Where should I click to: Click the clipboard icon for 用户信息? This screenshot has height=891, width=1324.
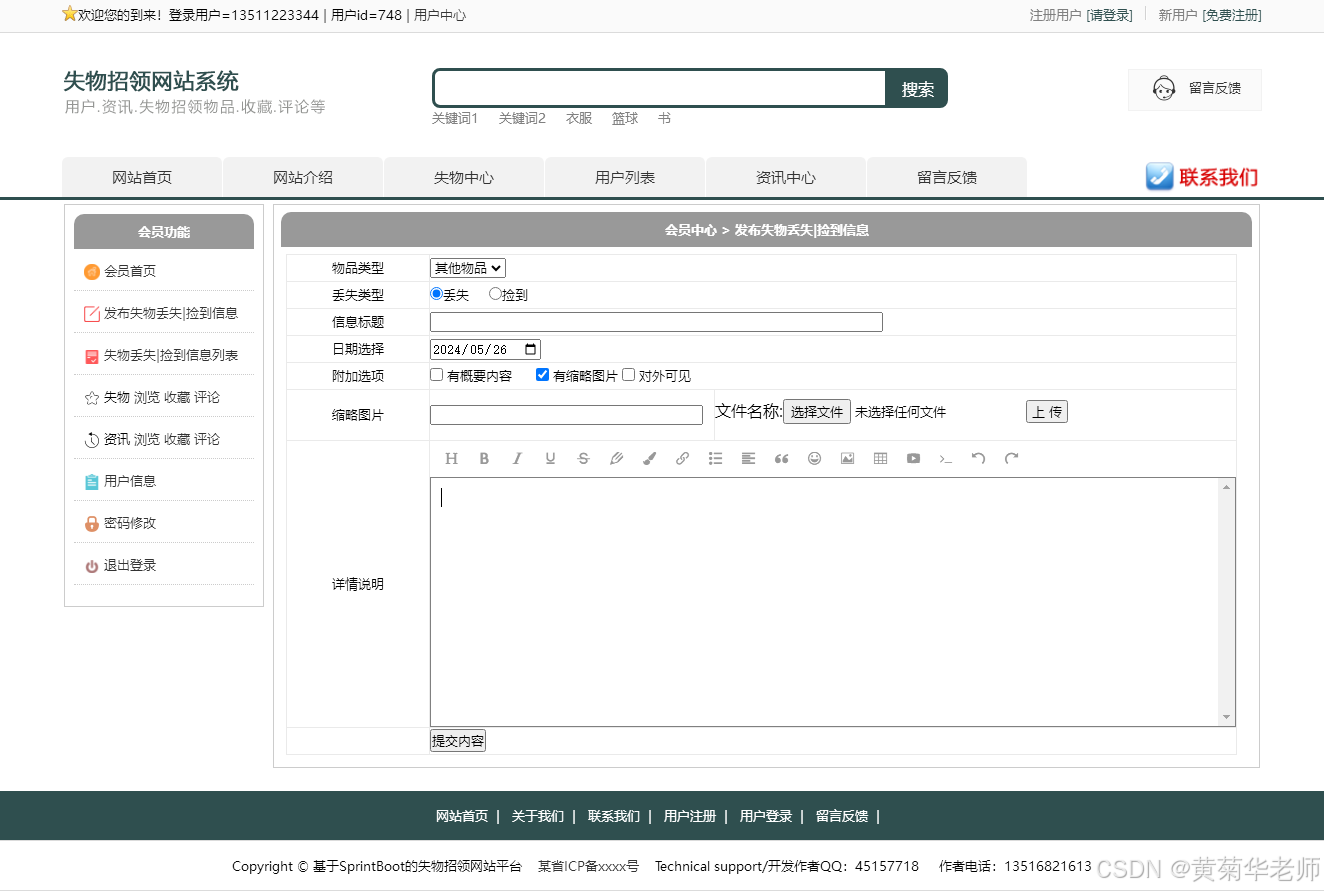(x=92, y=481)
